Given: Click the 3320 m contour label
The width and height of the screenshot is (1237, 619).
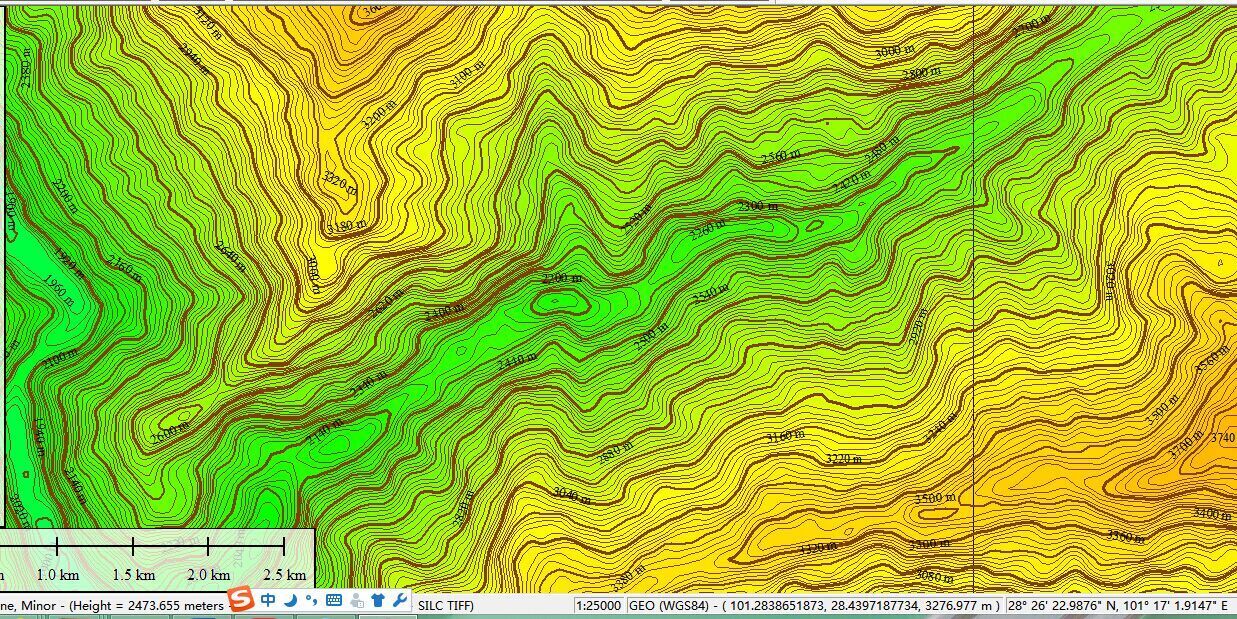Looking at the screenshot, I should click(818, 548).
